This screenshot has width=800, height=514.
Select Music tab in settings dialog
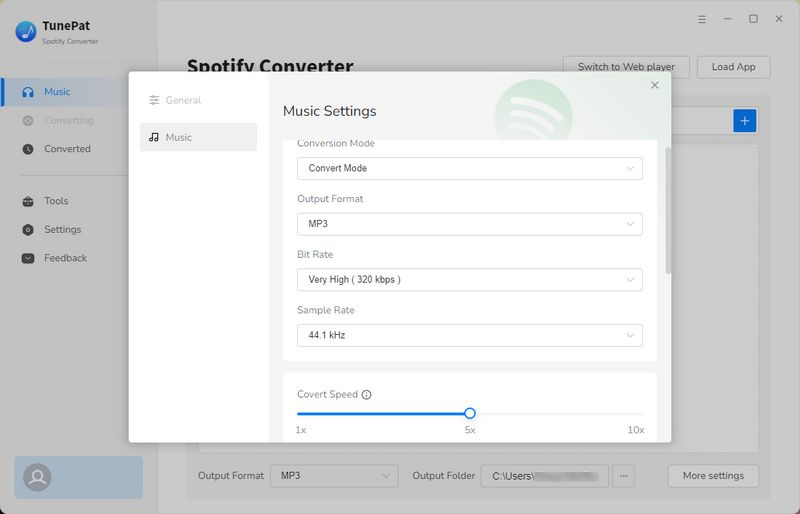(x=198, y=137)
